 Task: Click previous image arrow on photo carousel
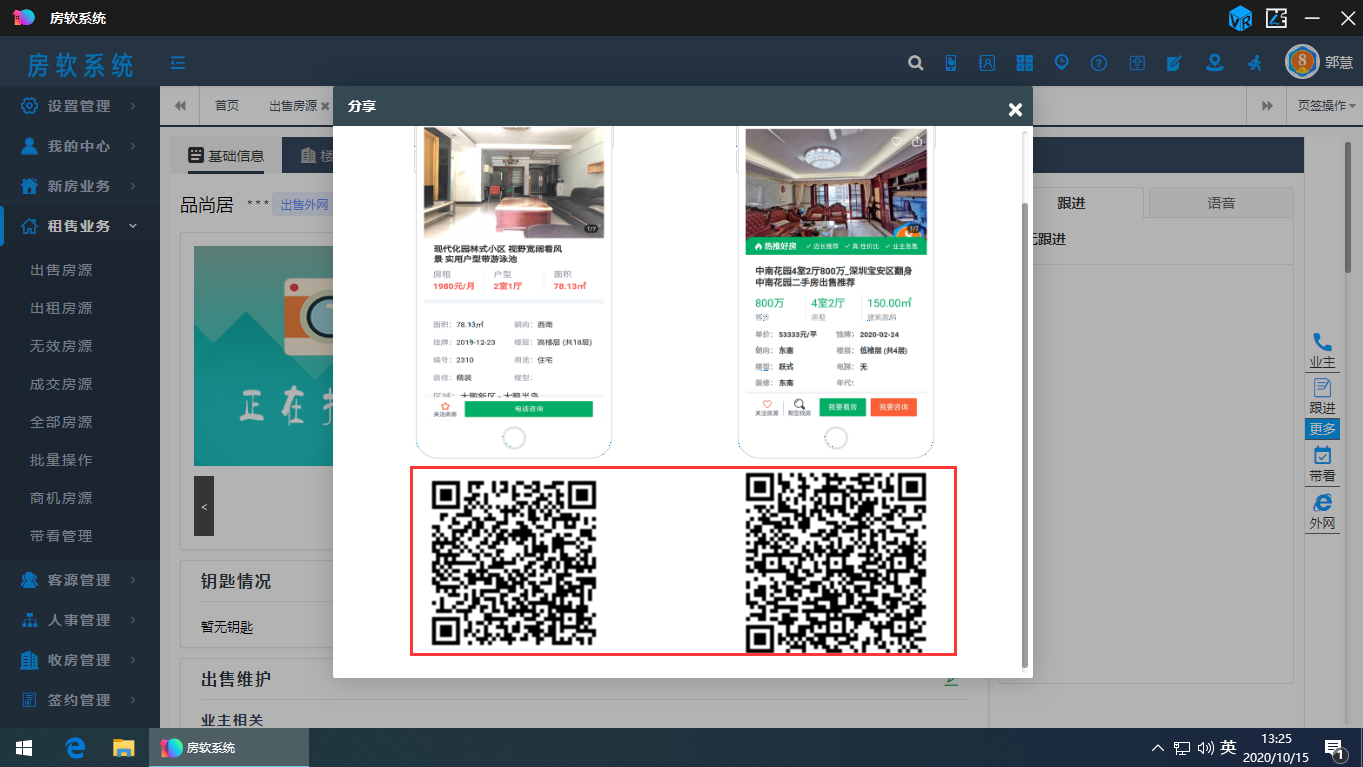pos(204,506)
